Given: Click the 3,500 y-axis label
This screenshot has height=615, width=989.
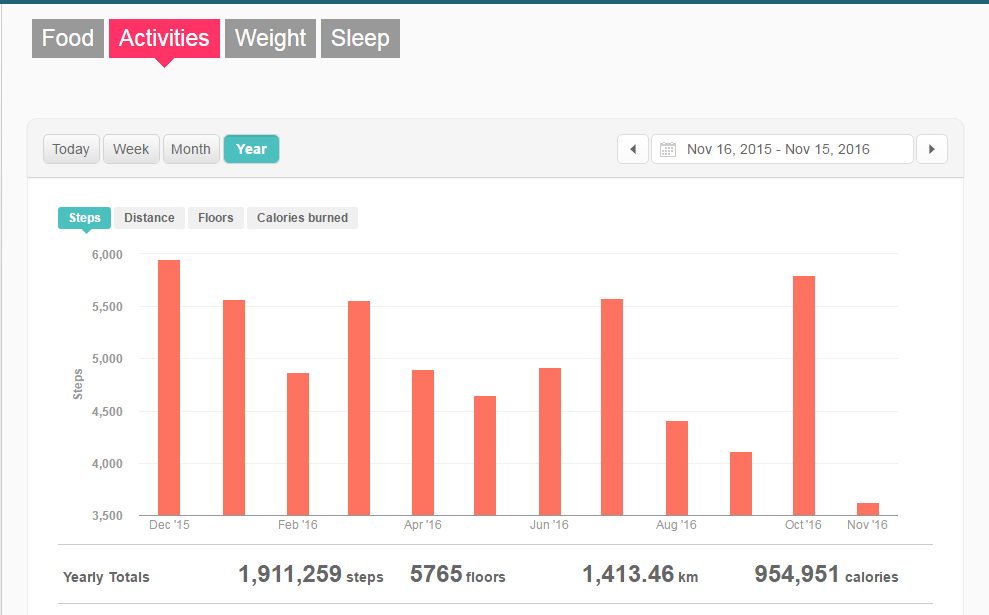Looking at the screenshot, I should coord(107,516).
